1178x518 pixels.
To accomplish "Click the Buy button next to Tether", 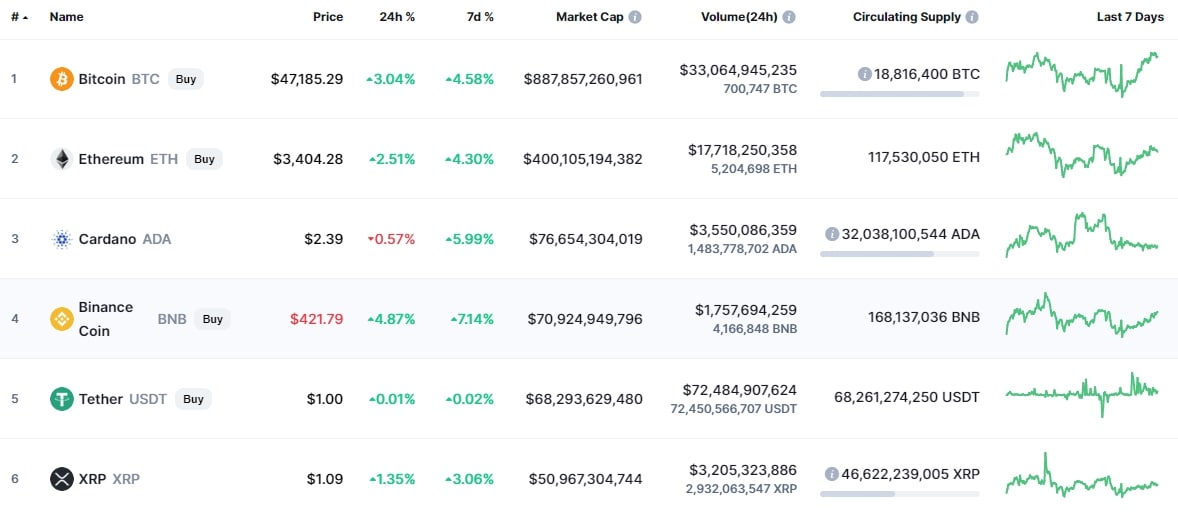I will 193,398.
